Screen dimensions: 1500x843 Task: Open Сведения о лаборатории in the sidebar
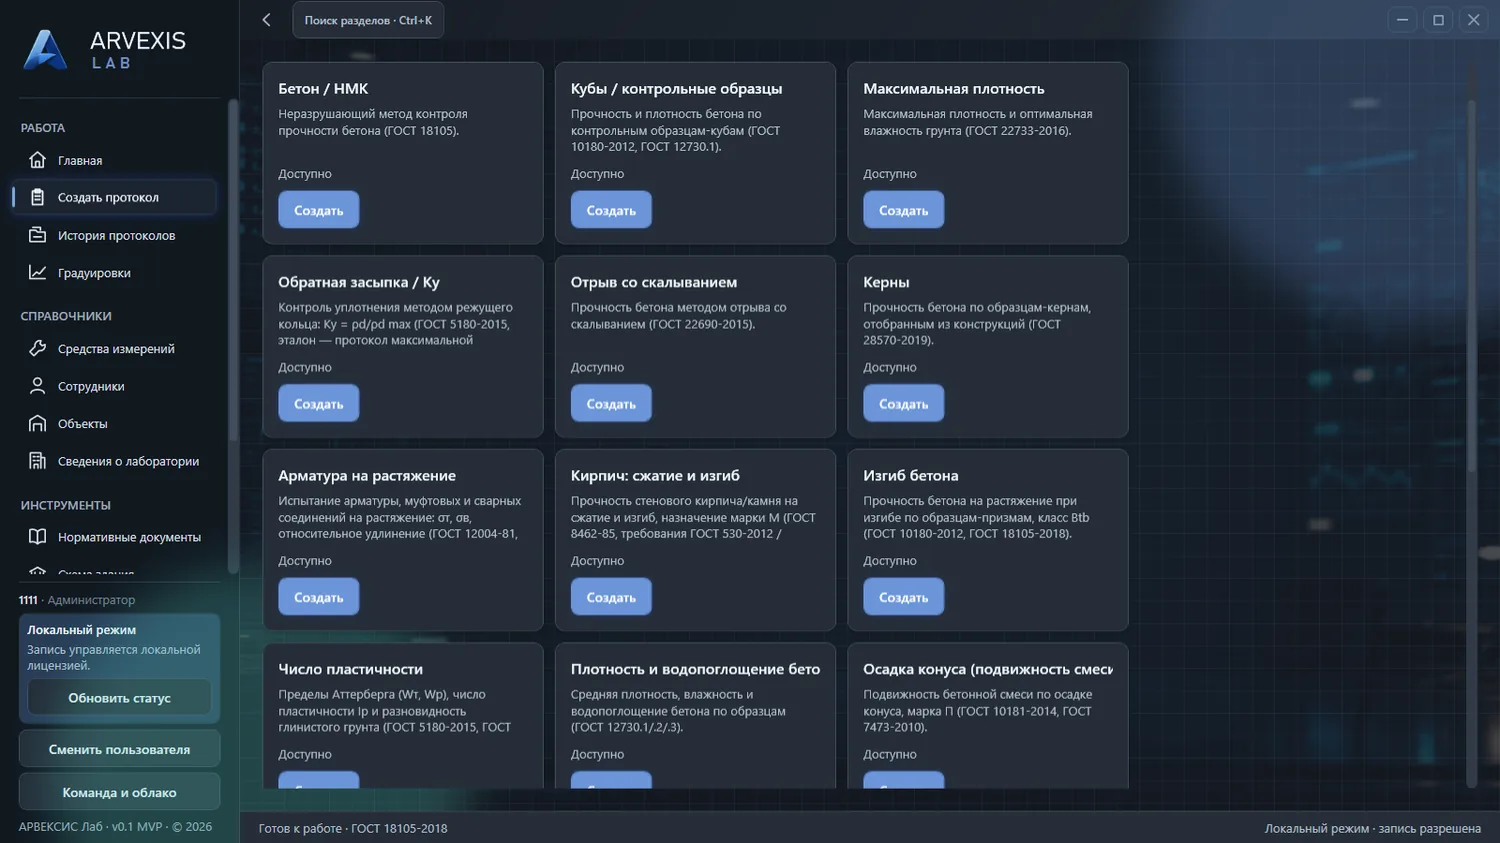[115, 461]
